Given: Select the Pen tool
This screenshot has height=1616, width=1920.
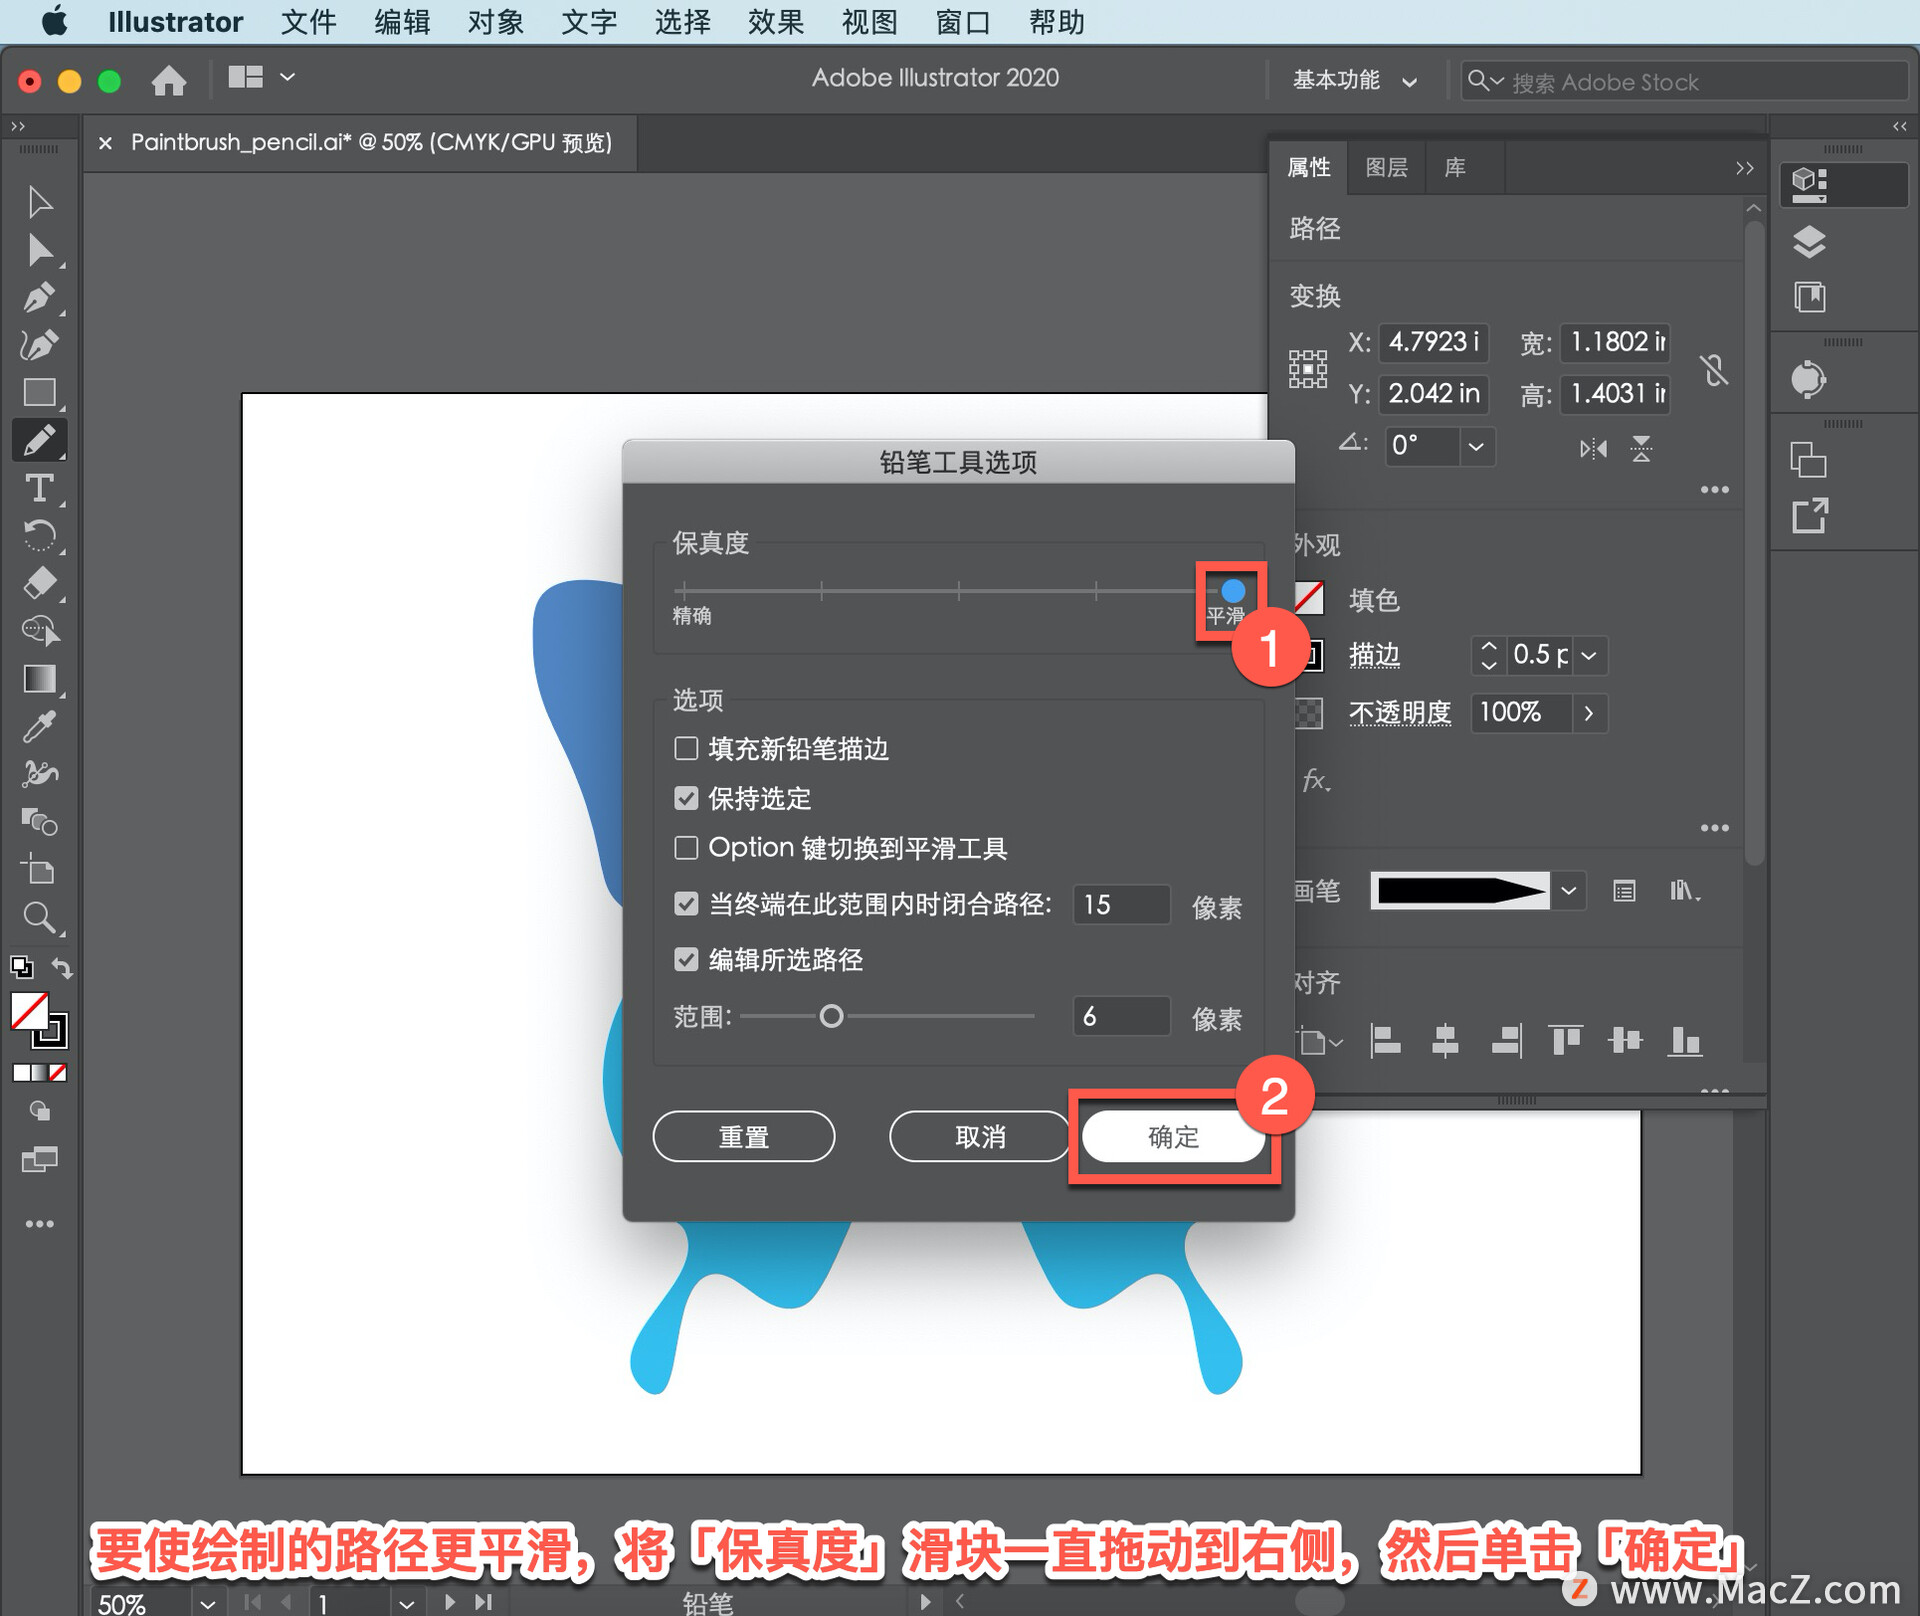Looking at the screenshot, I should [x=39, y=298].
